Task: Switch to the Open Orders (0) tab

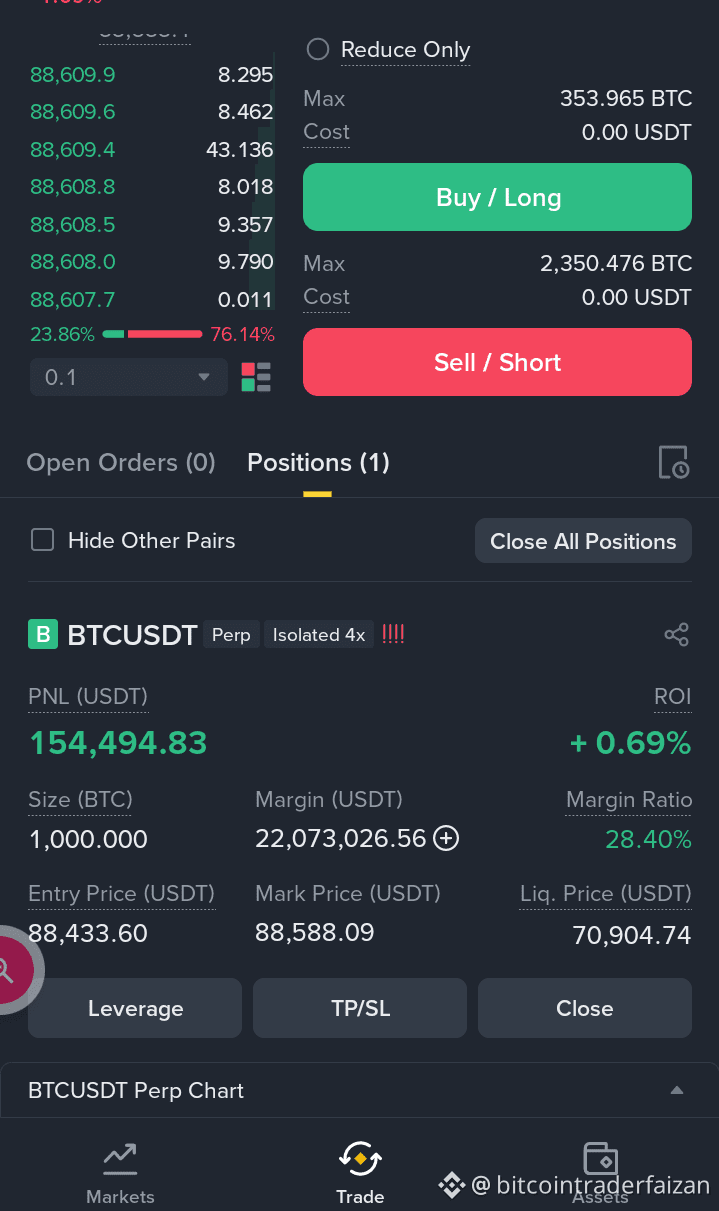Action: [x=121, y=463]
